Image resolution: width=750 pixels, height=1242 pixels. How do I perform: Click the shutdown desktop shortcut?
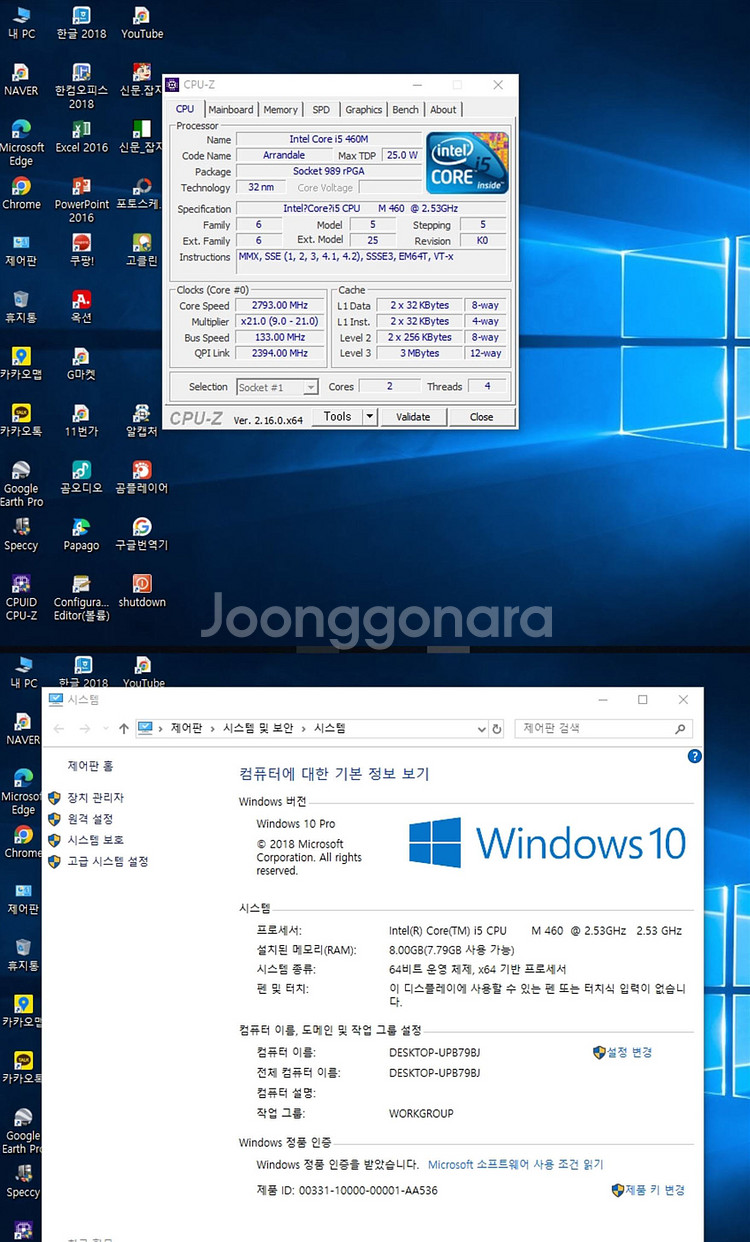(142, 592)
